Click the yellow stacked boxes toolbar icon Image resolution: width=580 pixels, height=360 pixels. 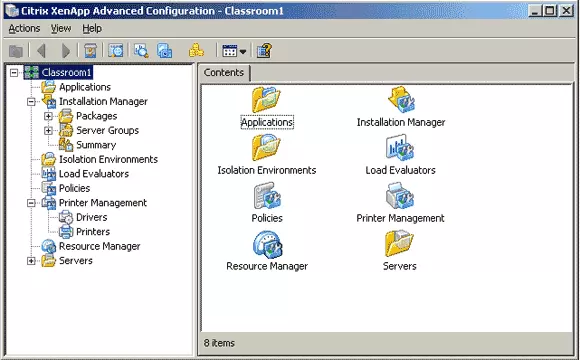click(196, 50)
